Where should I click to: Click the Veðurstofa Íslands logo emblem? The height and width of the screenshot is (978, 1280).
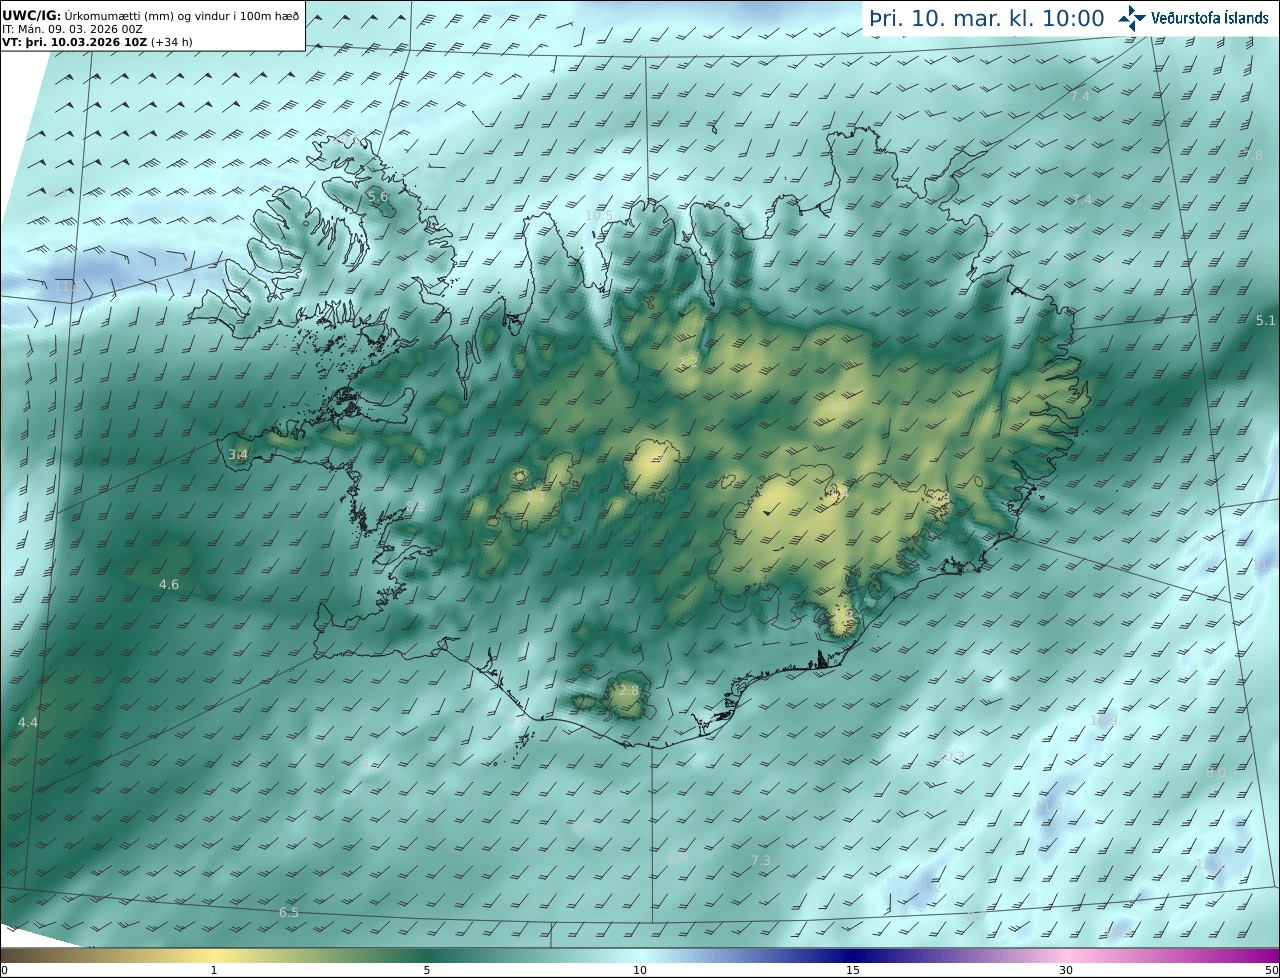click(1132, 18)
